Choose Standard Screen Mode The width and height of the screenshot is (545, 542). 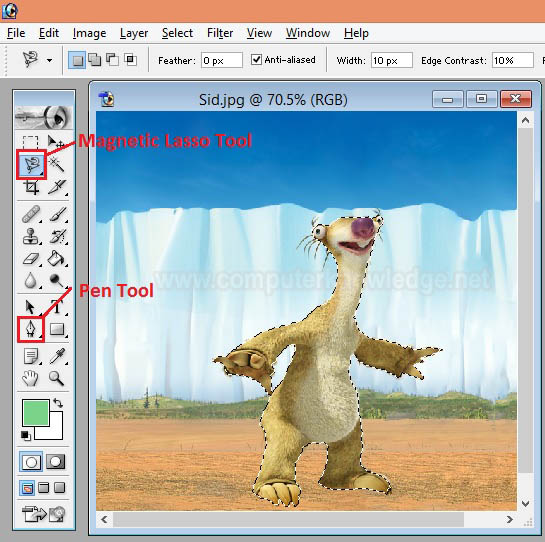click(27, 488)
